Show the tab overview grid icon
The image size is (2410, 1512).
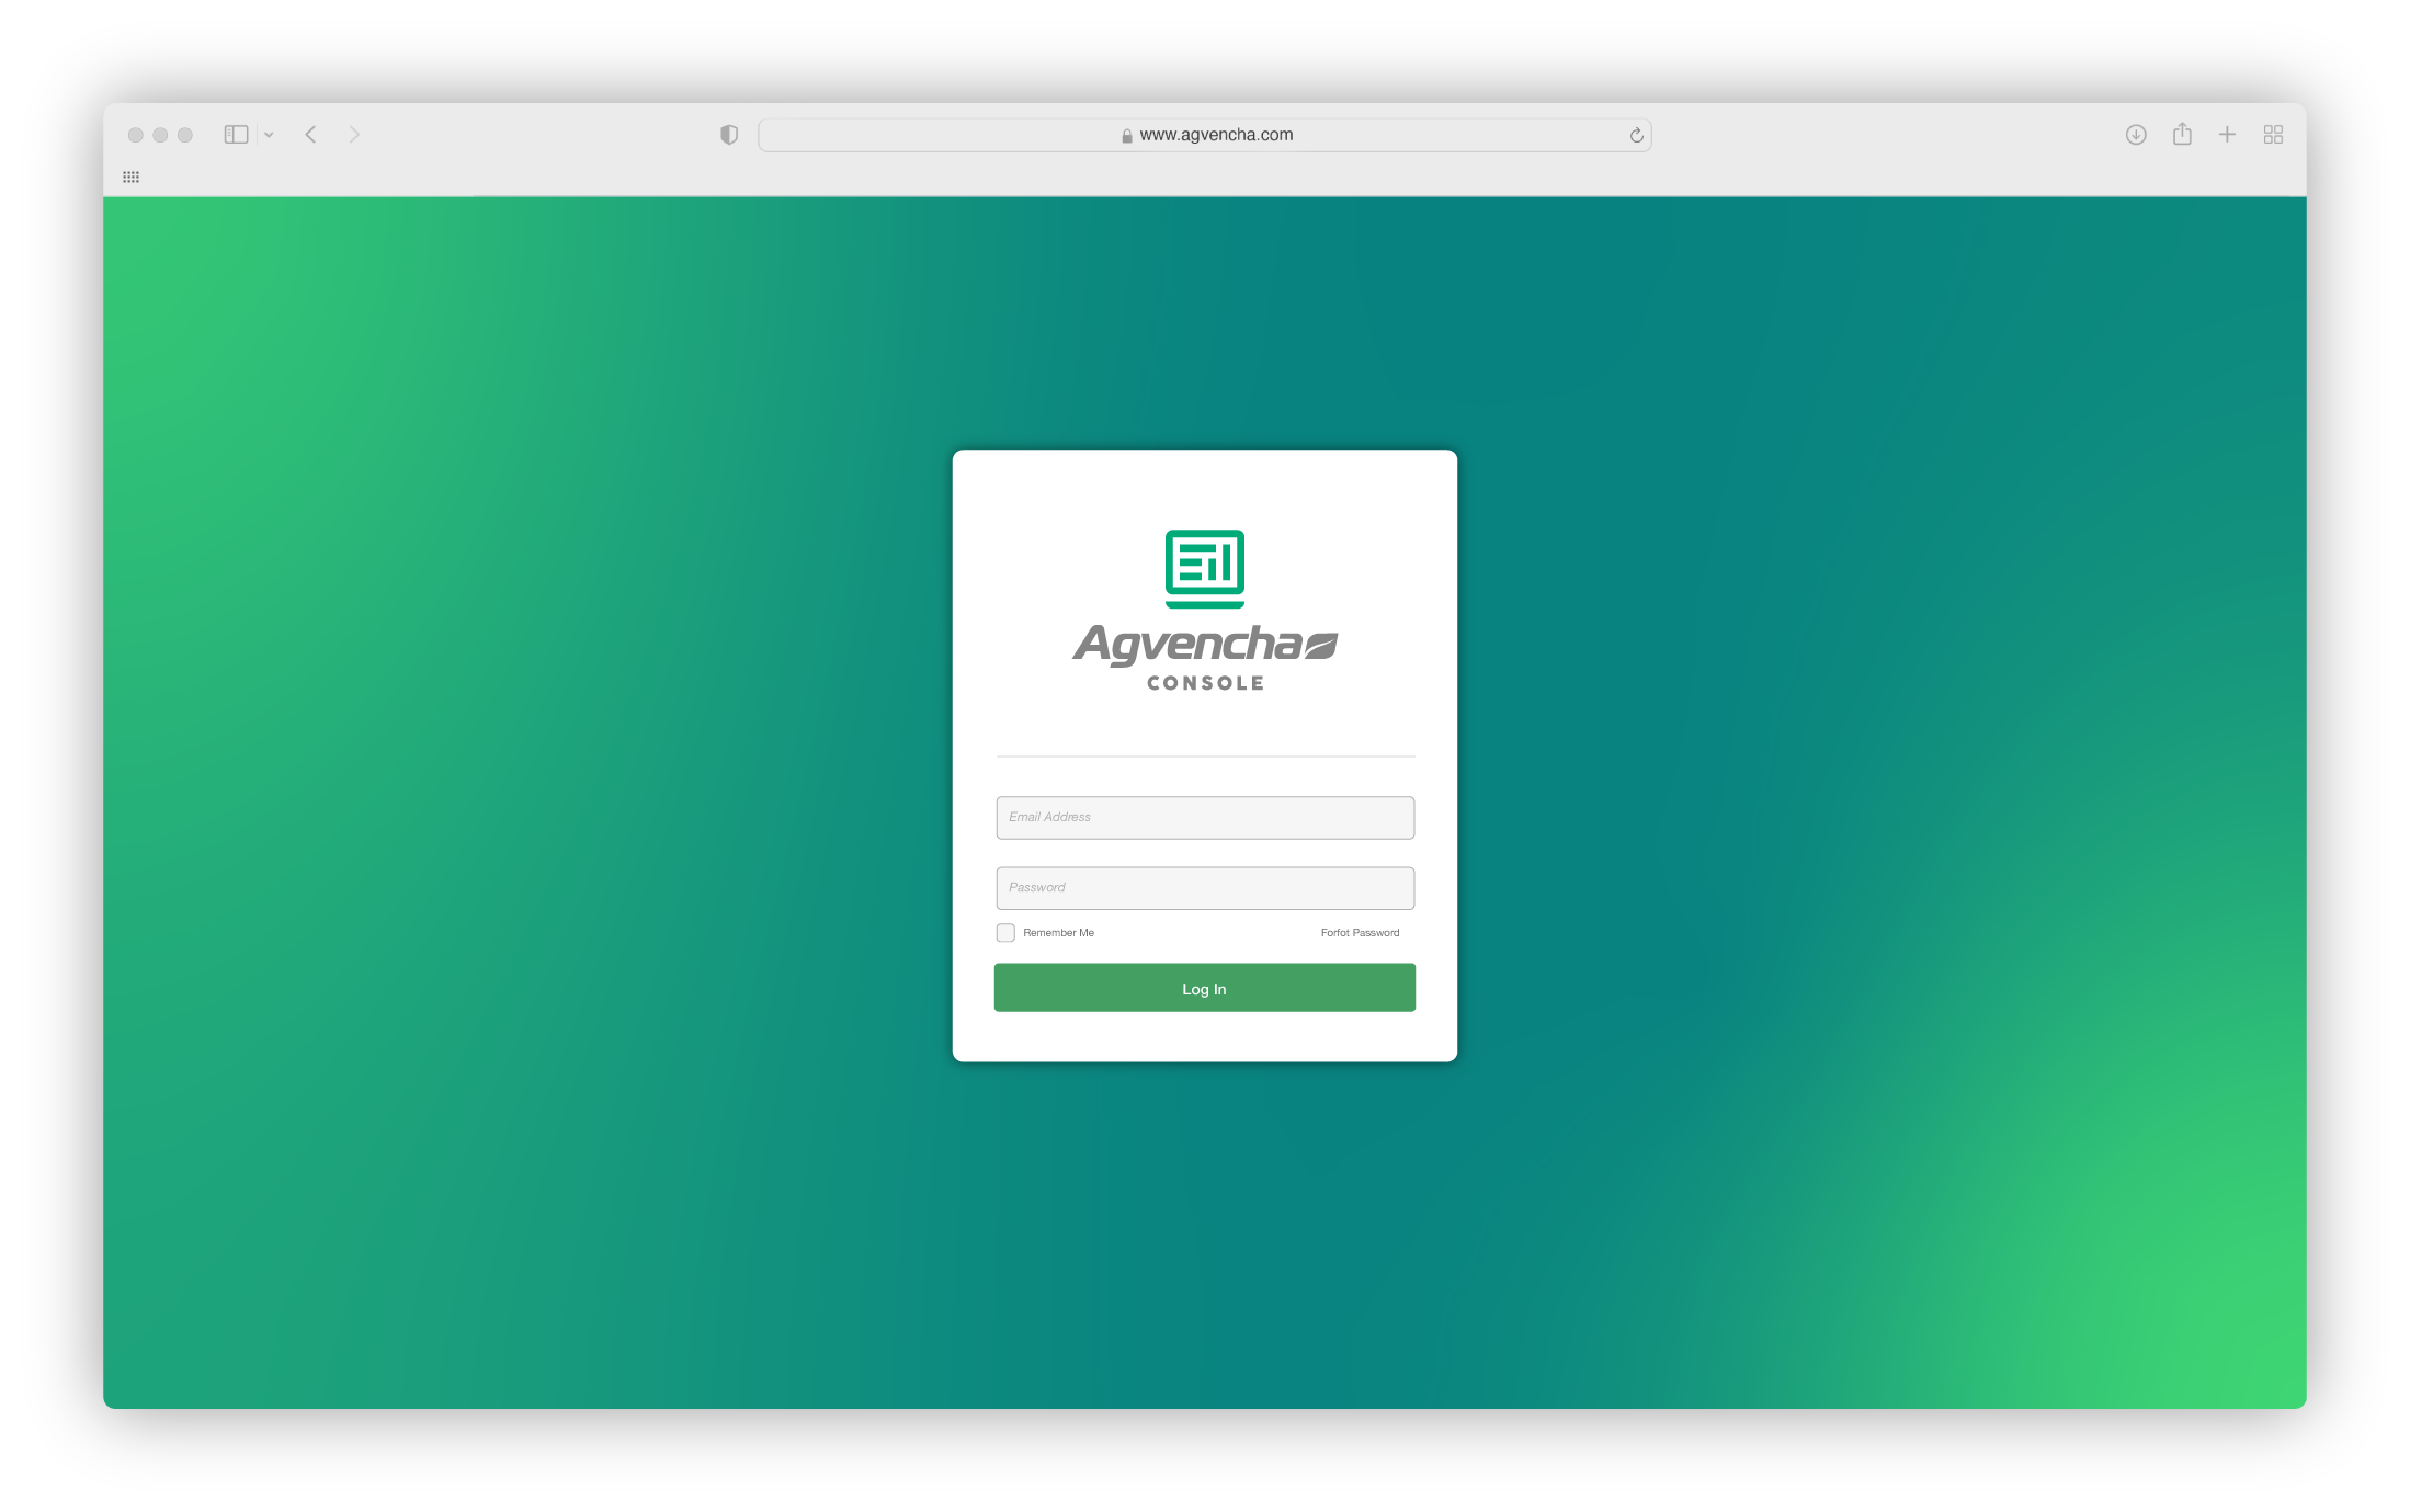pos(2273,134)
